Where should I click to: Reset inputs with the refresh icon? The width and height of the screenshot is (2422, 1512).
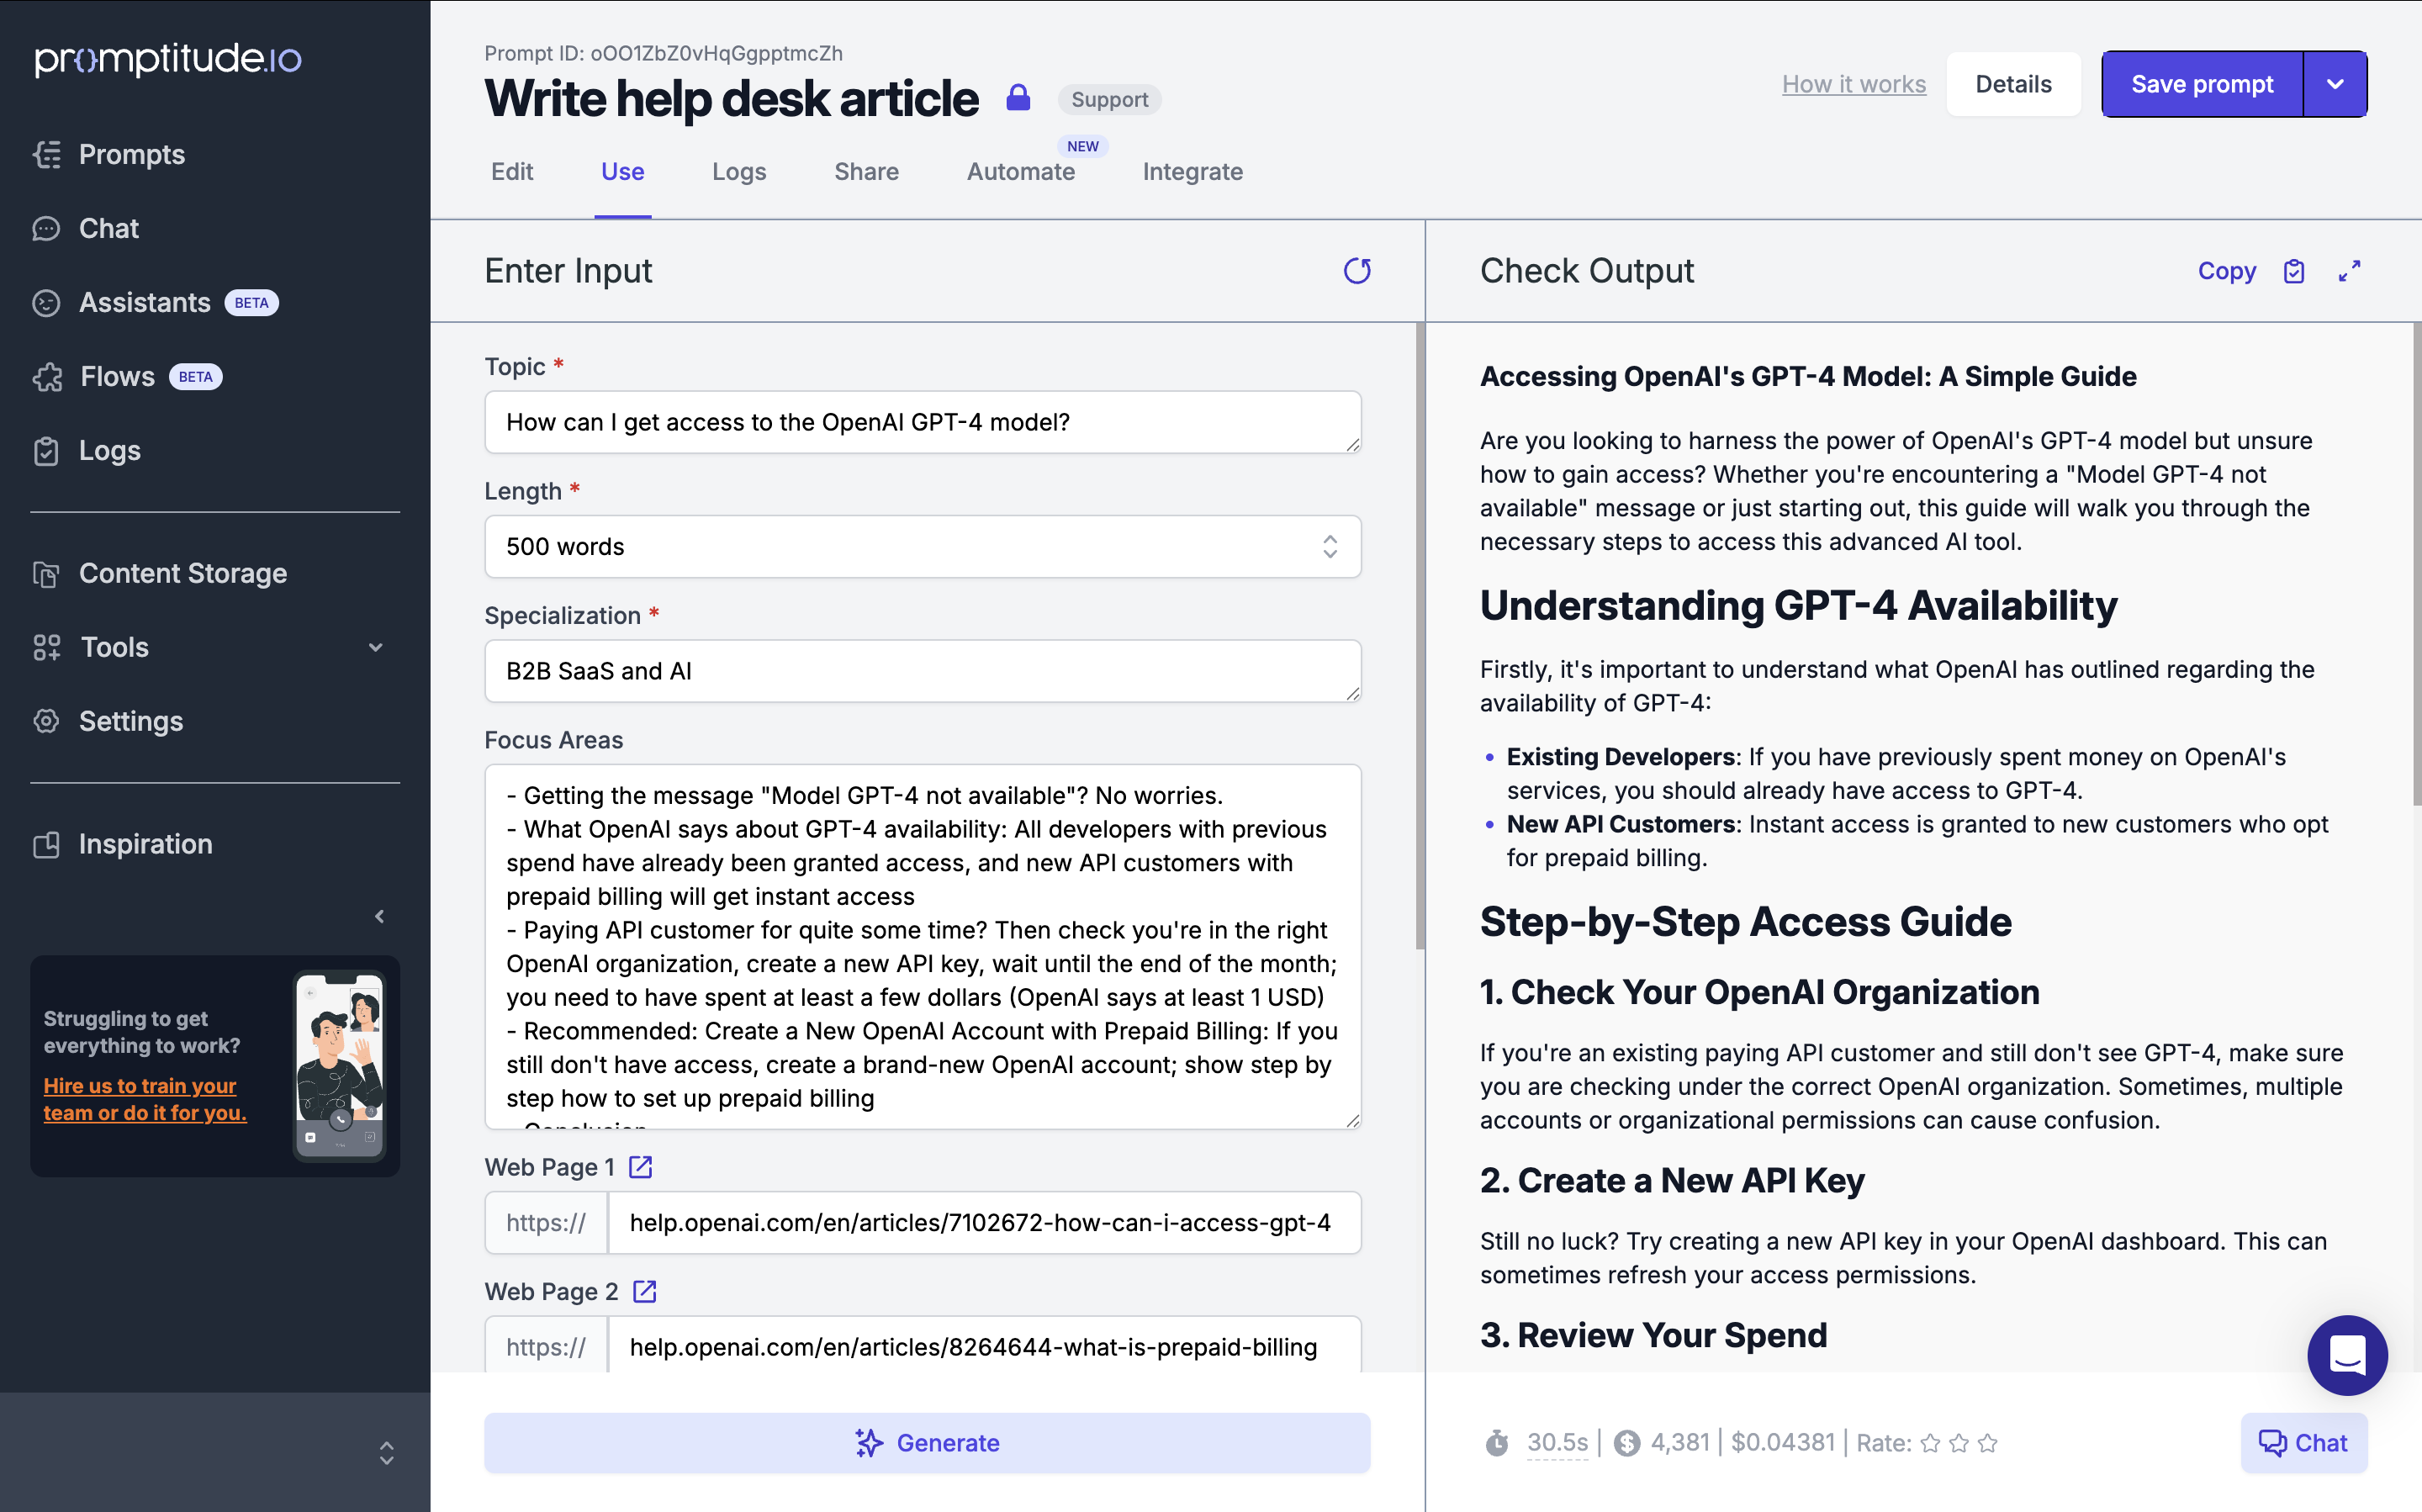click(x=1356, y=270)
